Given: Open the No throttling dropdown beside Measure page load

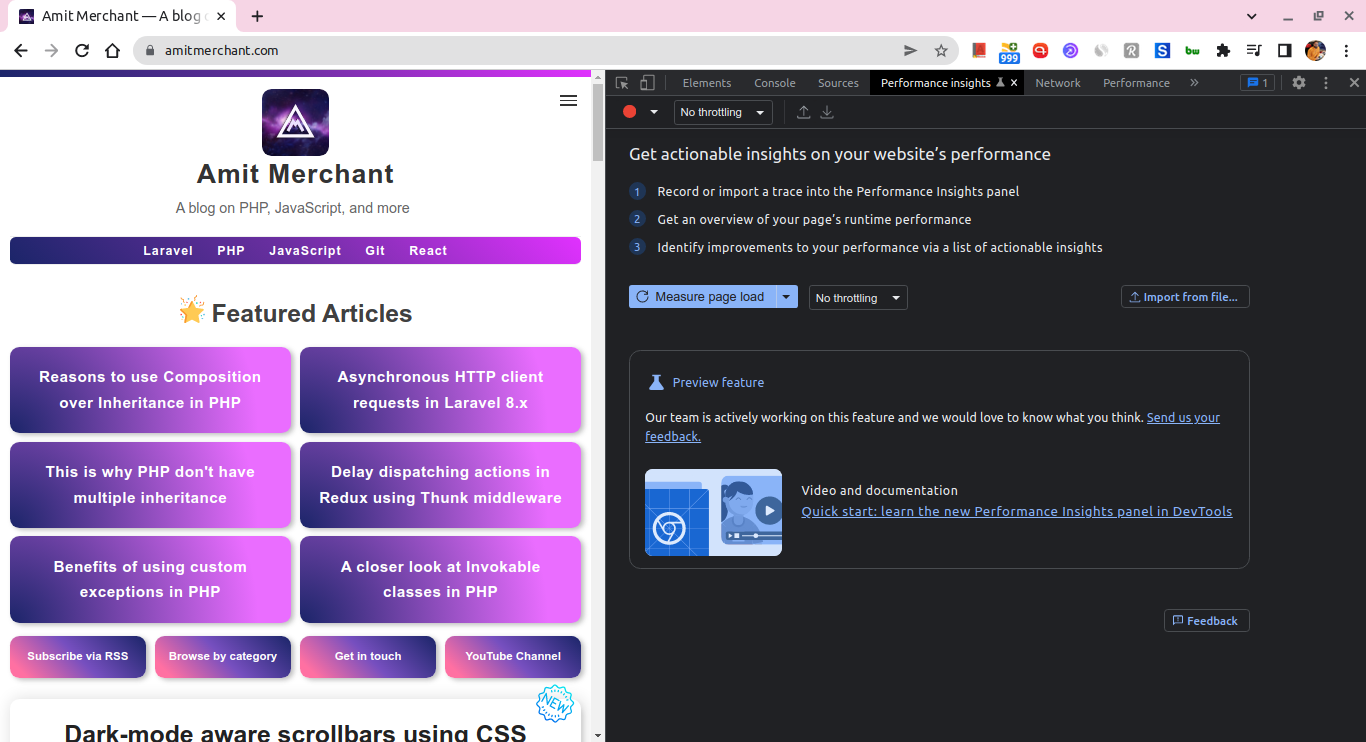Looking at the screenshot, I should (858, 298).
